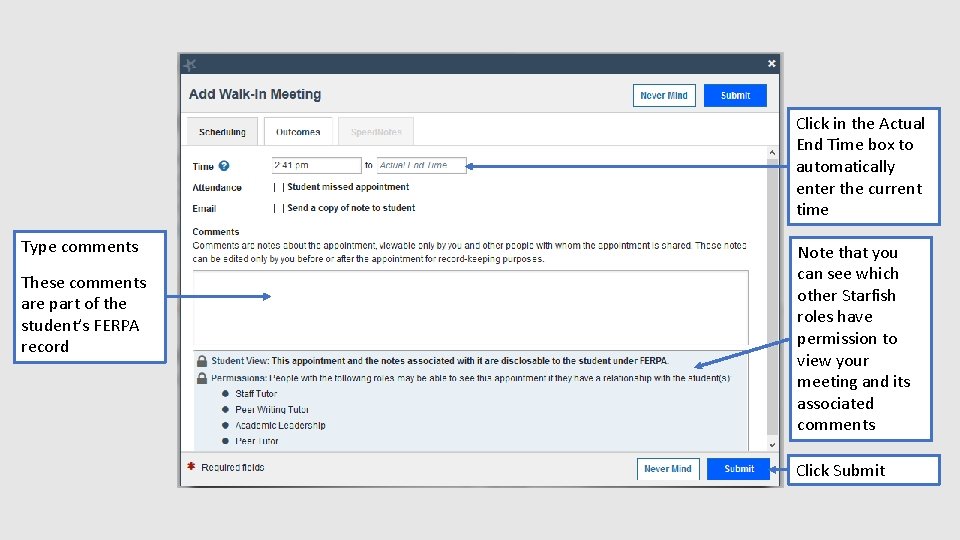Click inside the Comments text area
960x540 pixels.
click(471, 310)
